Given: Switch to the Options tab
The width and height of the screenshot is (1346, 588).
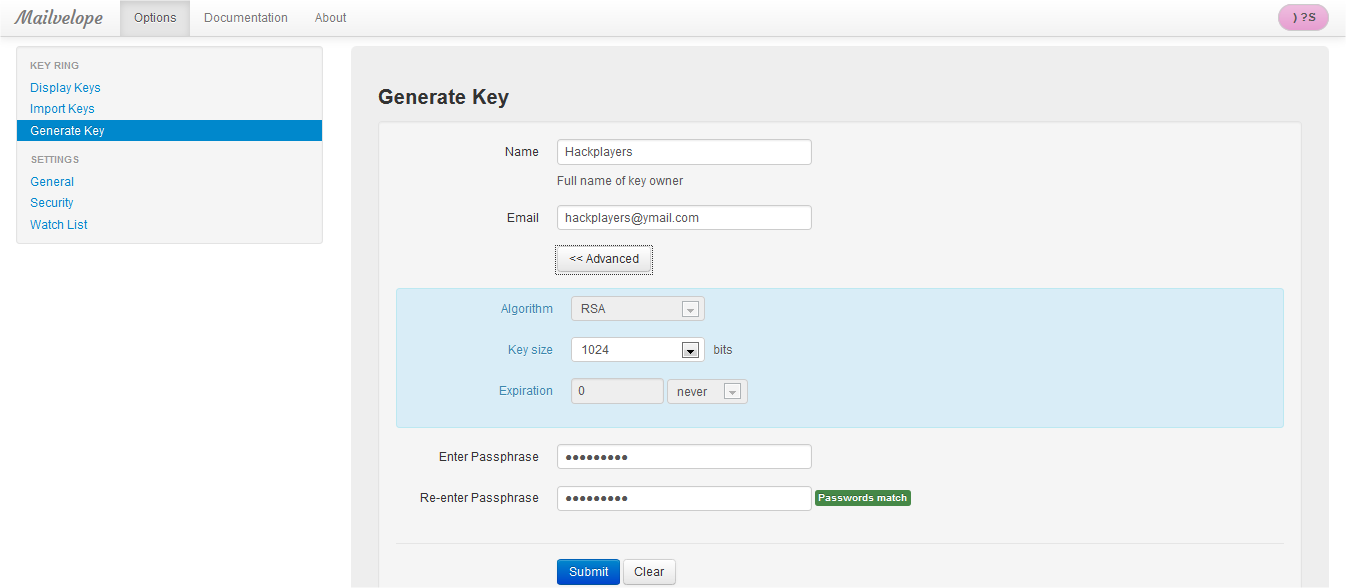Looking at the screenshot, I should [155, 18].
